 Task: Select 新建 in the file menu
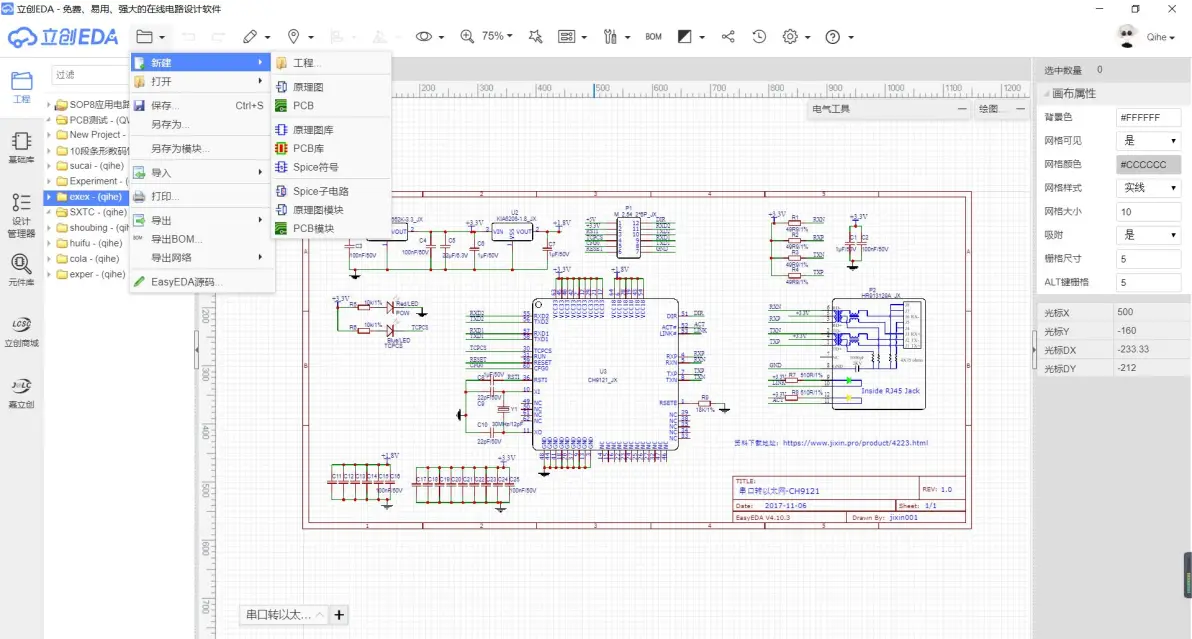(201, 62)
